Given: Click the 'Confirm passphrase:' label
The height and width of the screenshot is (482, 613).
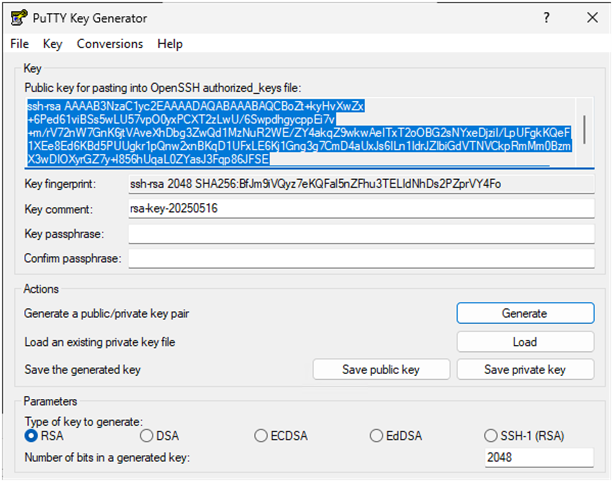Looking at the screenshot, I should [x=73, y=258].
